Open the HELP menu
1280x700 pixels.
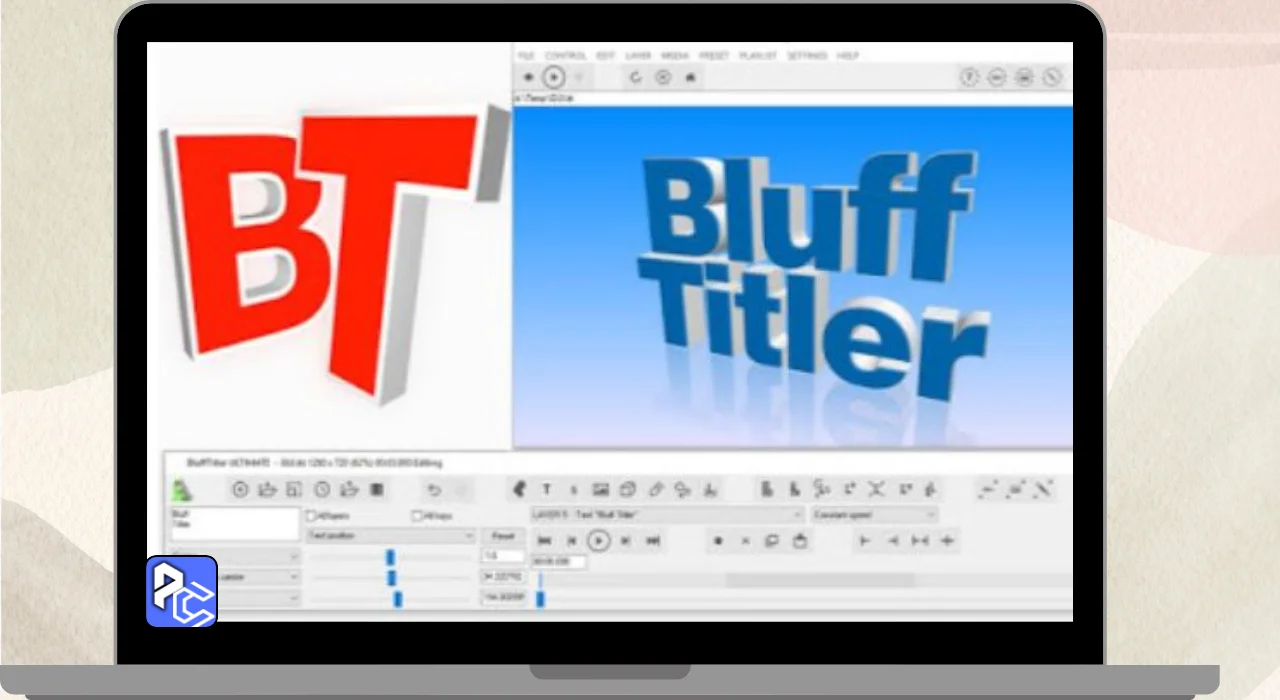(x=848, y=56)
